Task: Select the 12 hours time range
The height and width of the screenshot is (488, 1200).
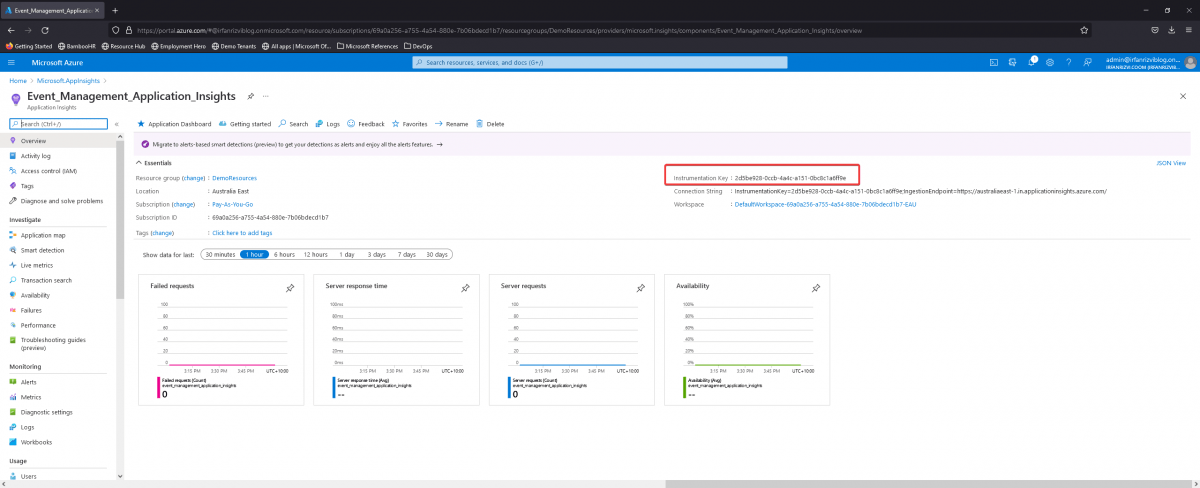Action: pyautogui.click(x=316, y=254)
